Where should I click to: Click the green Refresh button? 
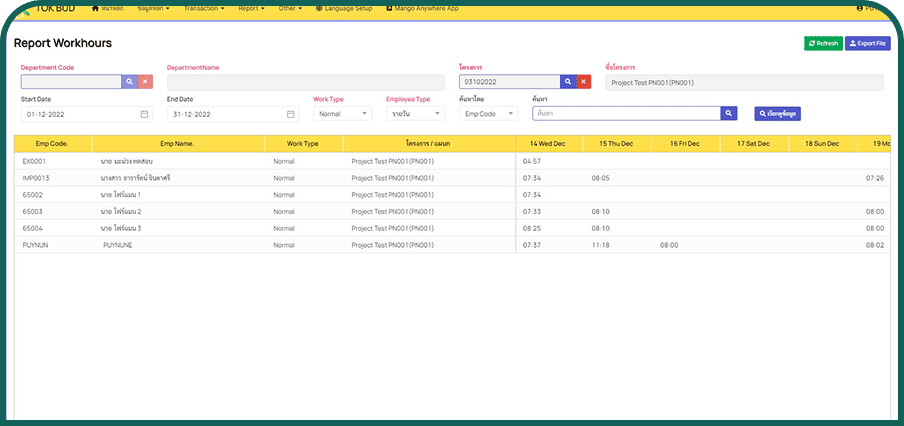pos(823,44)
